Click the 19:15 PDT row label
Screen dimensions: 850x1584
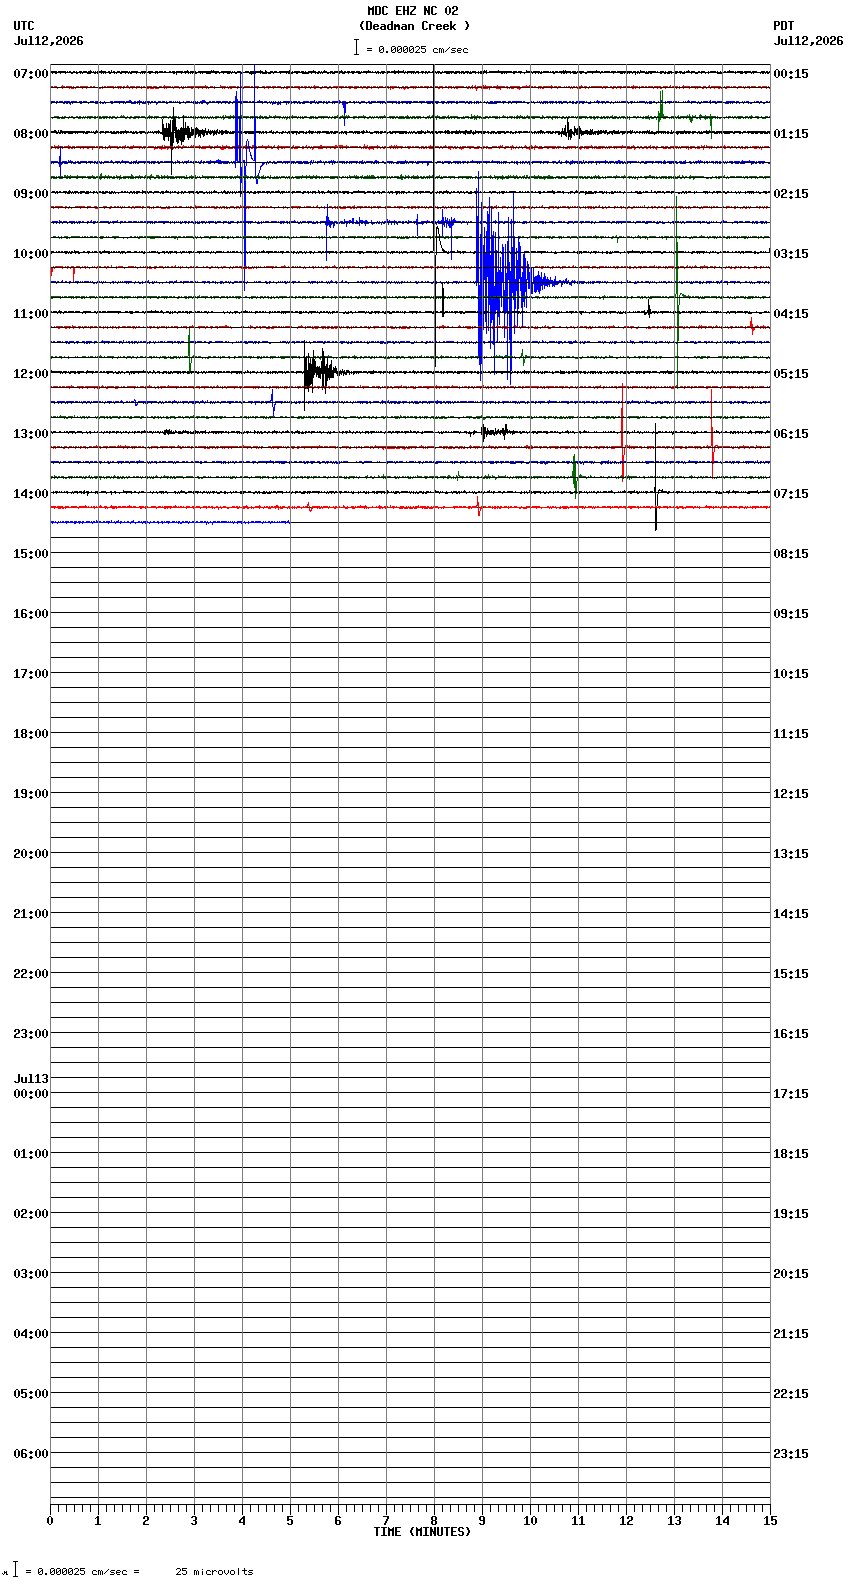[791, 1214]
